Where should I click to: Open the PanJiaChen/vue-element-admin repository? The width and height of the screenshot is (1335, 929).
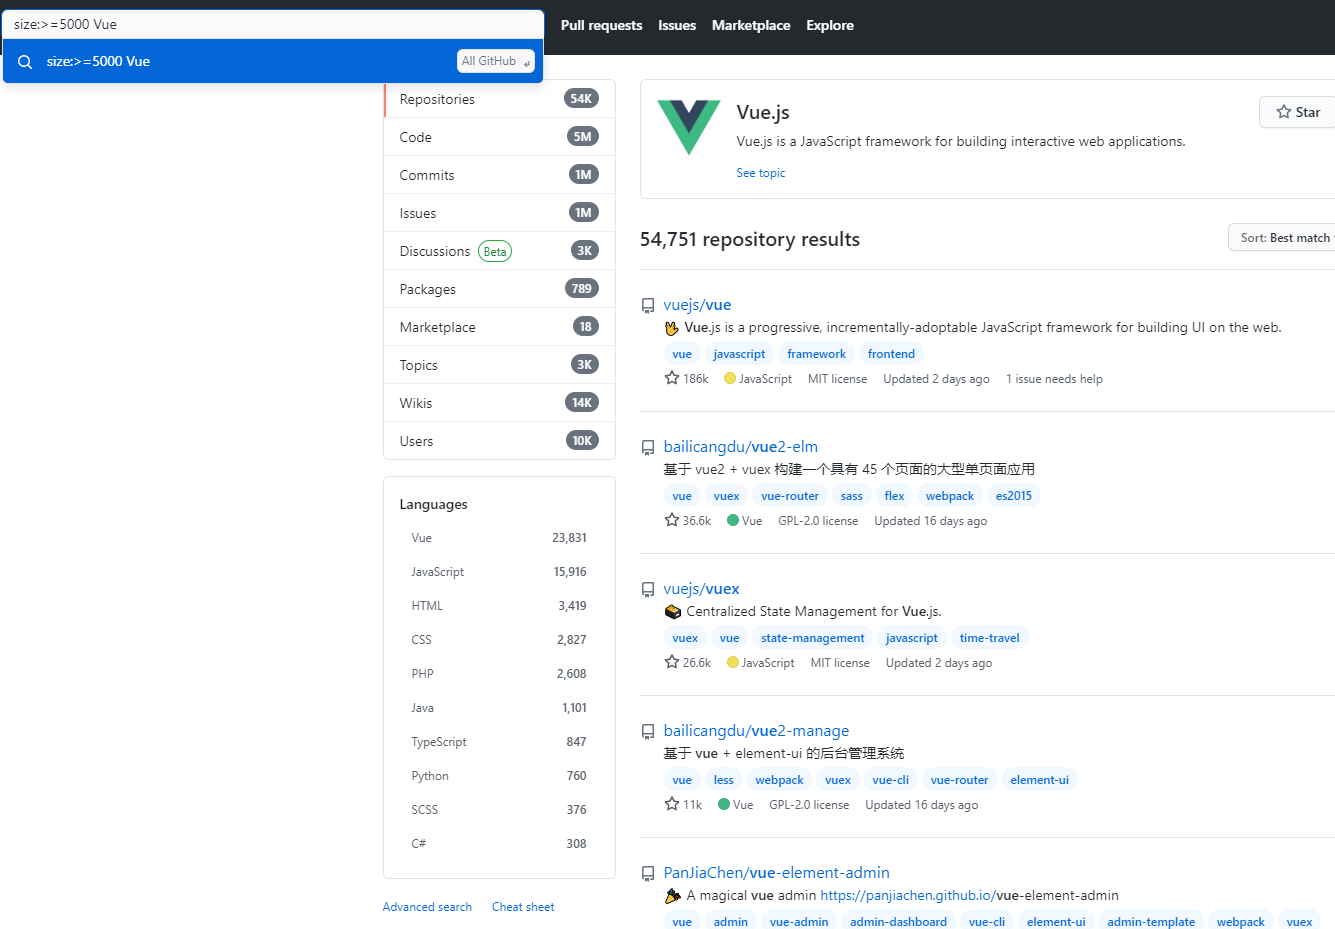(776, 873)
